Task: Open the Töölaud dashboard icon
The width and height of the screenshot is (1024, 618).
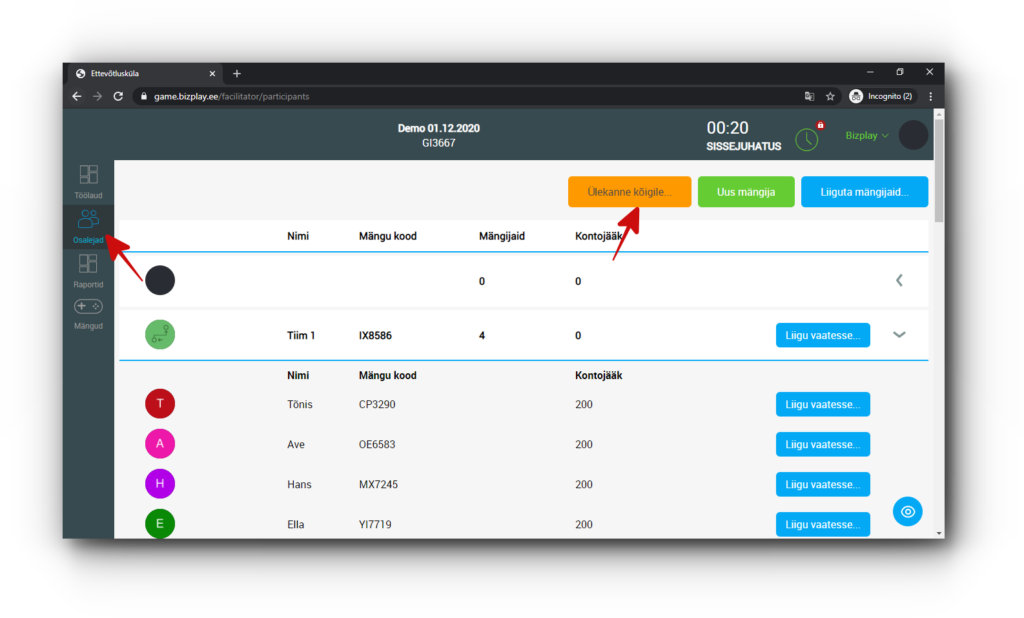Action: [88, 175]
